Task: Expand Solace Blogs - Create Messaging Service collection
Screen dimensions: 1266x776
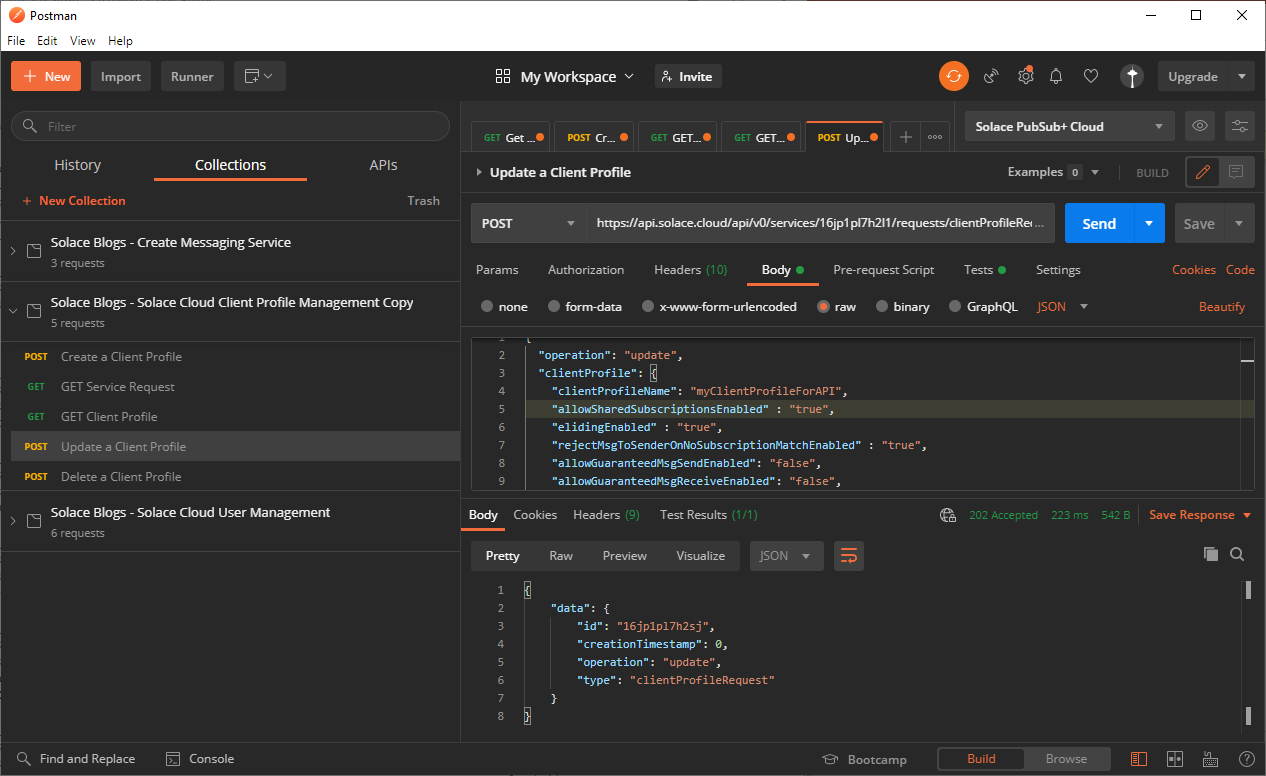Action: (13, 251)
